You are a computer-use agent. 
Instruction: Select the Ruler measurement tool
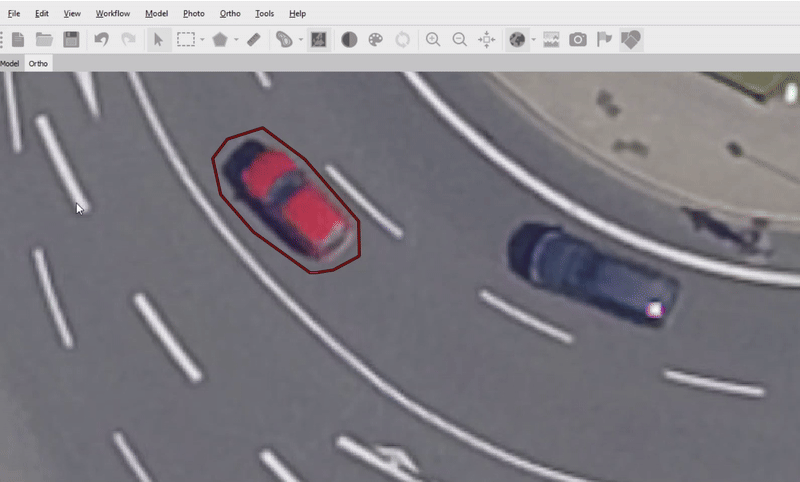click(x=253, y=40)
